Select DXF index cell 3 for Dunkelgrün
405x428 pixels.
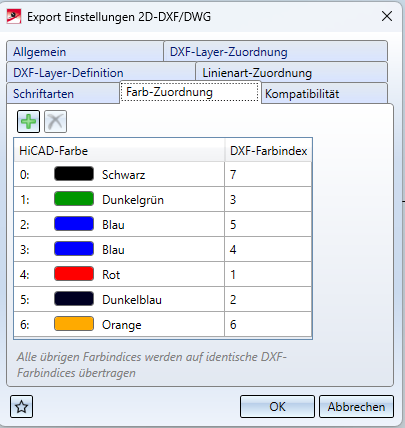pos(268,199)
